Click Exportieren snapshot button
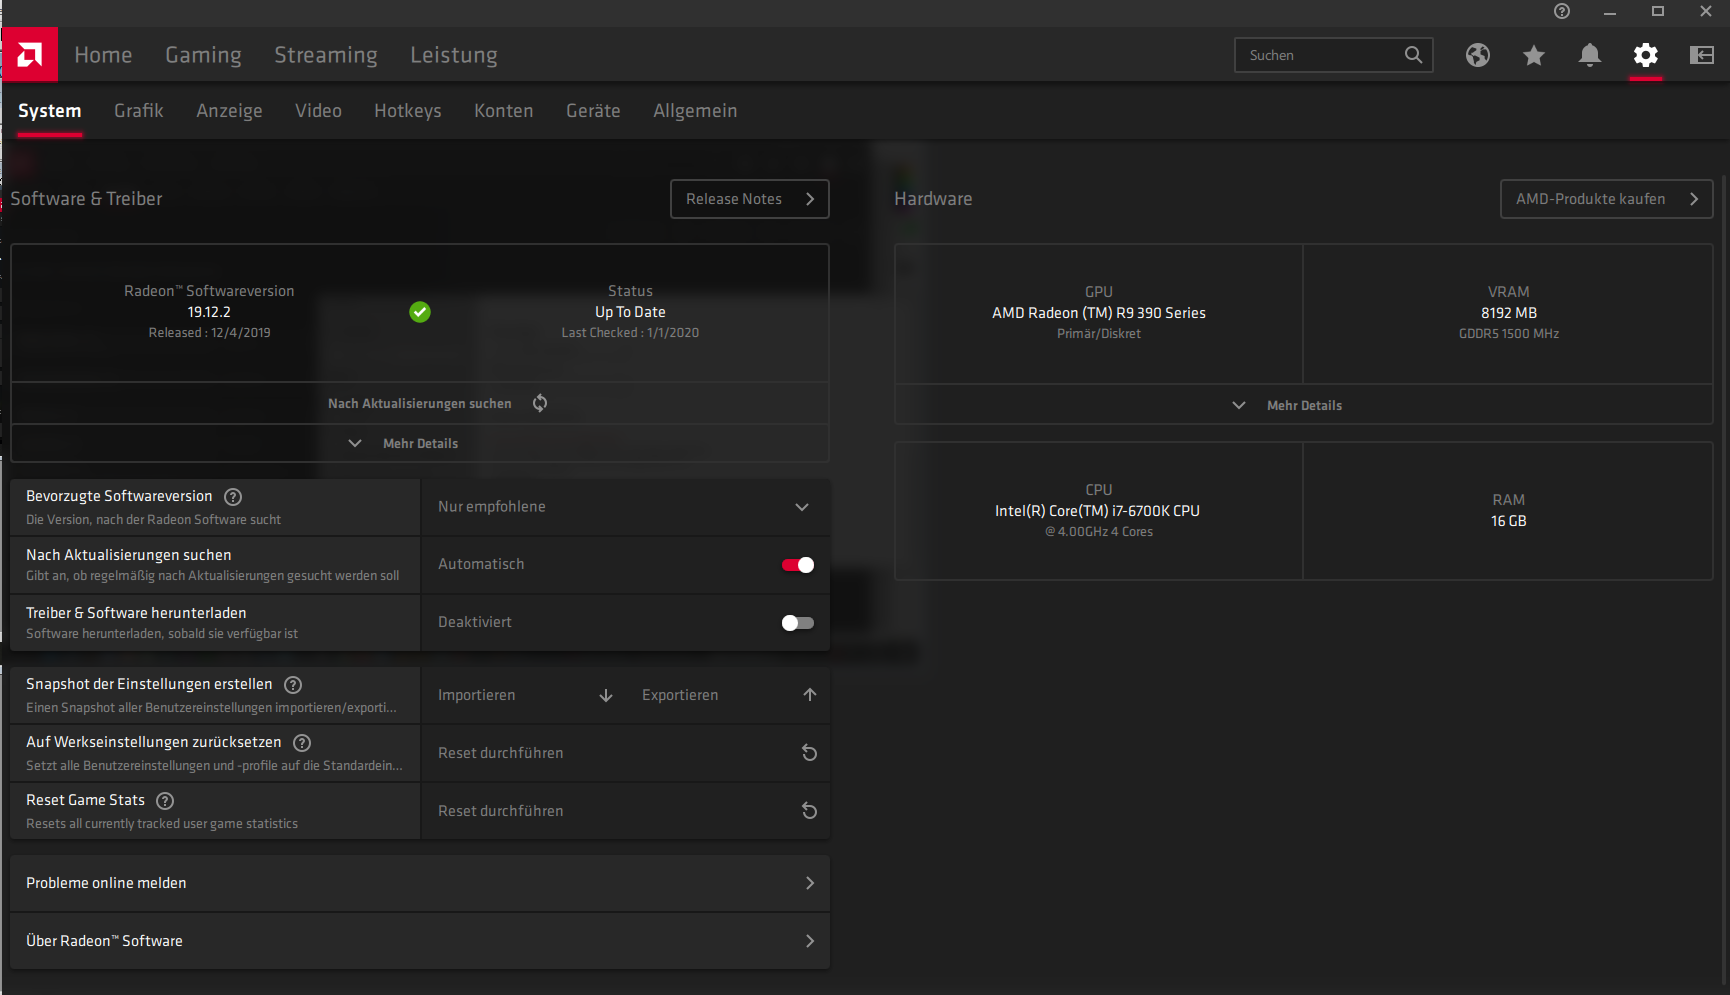 click(728, 695)
